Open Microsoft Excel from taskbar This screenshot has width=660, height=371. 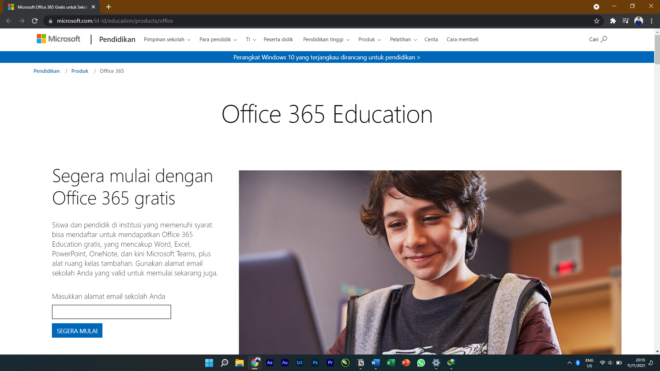point(391,363)
